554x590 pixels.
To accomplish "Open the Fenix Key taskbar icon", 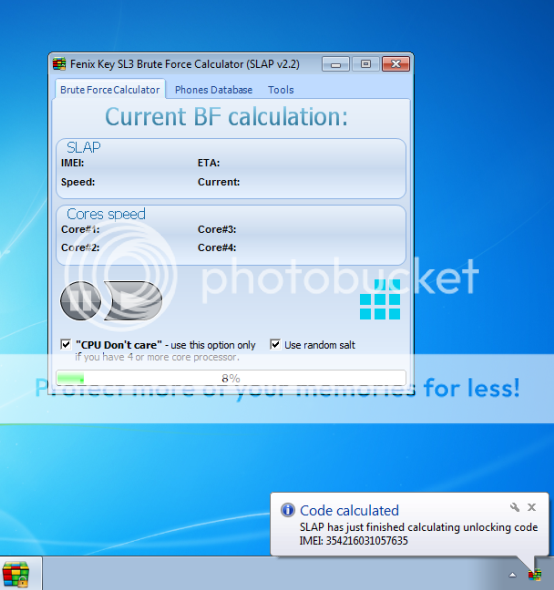I will click(16, 574).
